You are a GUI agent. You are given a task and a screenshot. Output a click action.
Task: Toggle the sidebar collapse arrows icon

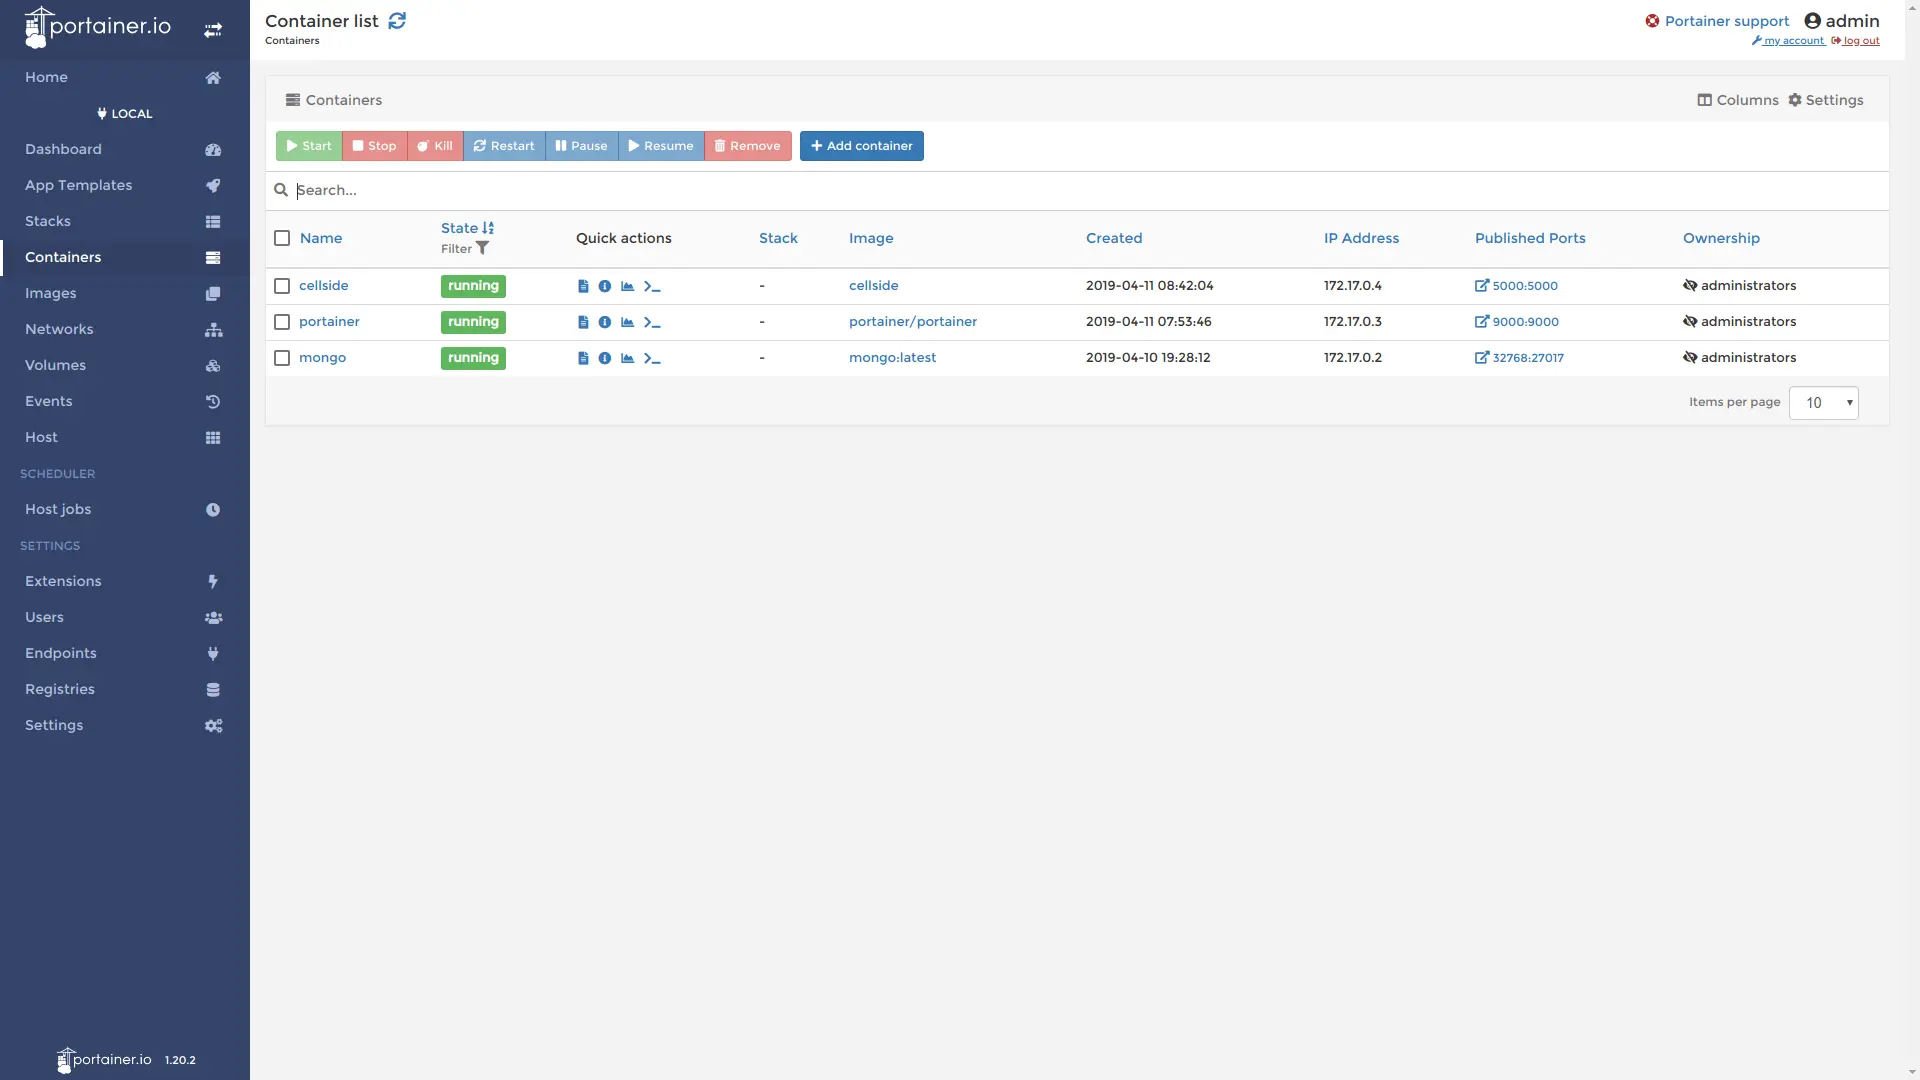[213, 30]
